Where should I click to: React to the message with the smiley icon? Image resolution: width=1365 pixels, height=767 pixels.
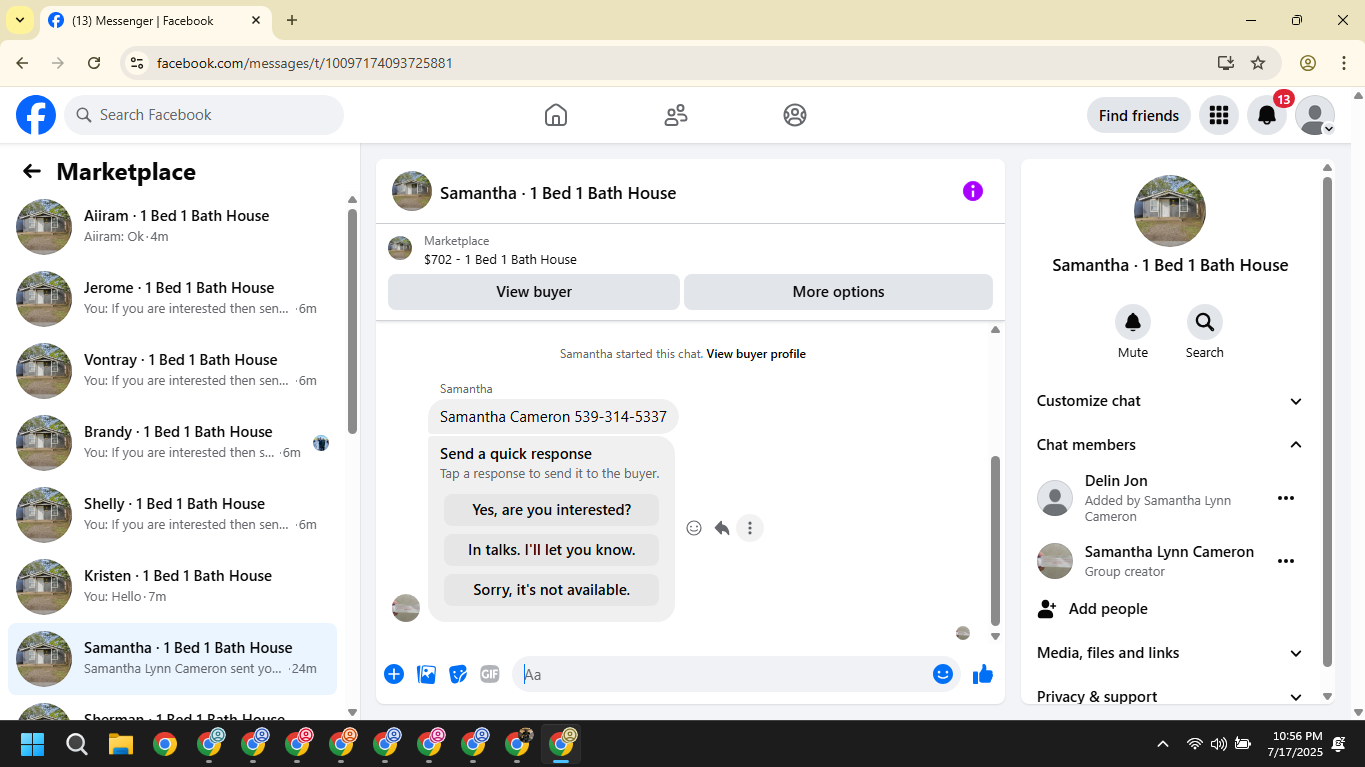pos(694,528)
